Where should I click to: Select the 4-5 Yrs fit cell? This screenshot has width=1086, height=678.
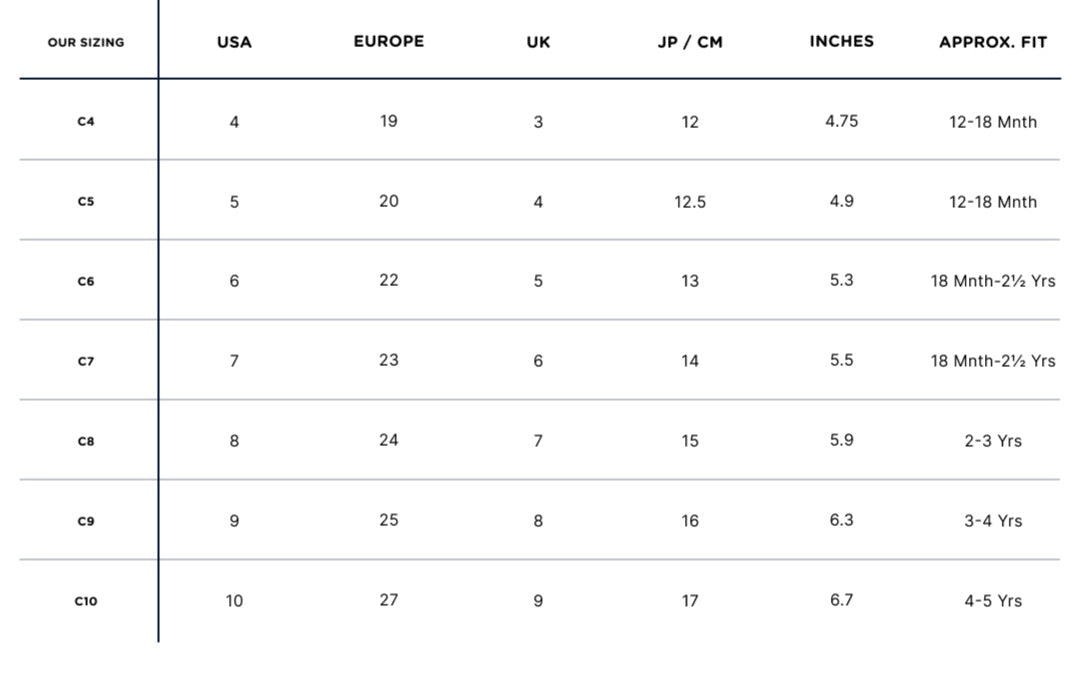(x=993, y=601)
